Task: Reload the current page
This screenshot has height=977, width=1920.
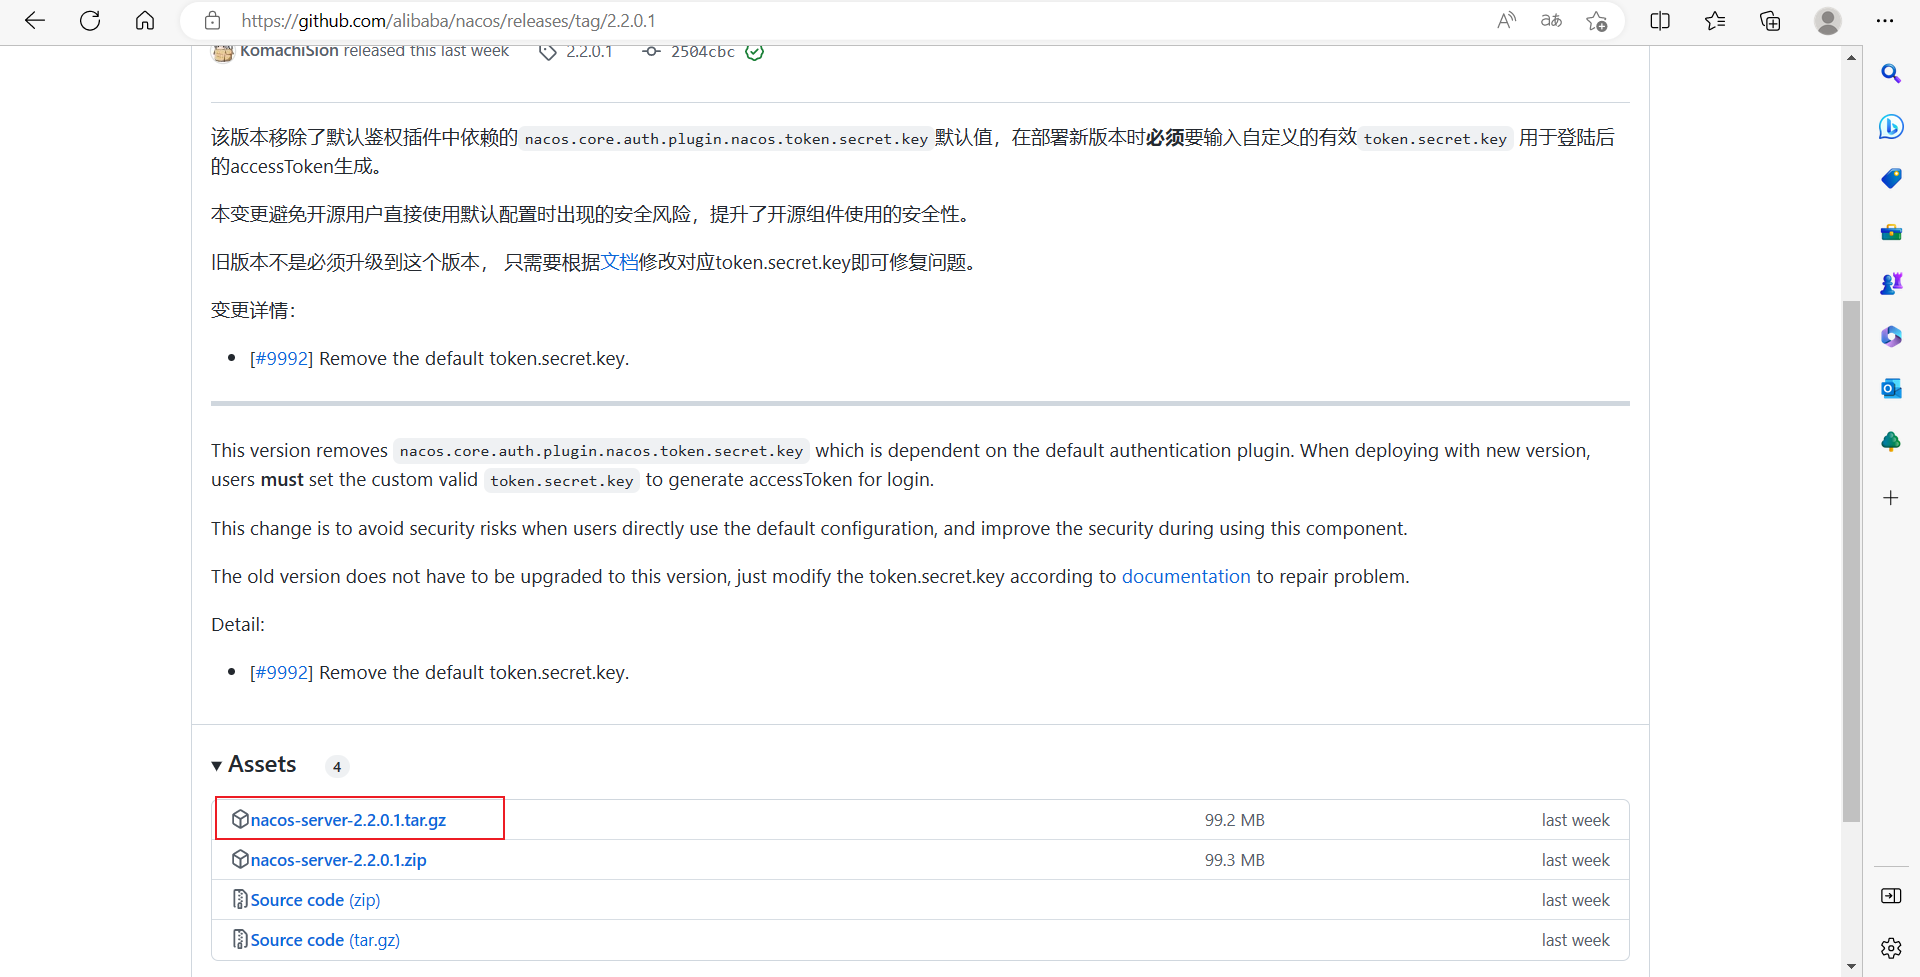Action: pos(90,21)
